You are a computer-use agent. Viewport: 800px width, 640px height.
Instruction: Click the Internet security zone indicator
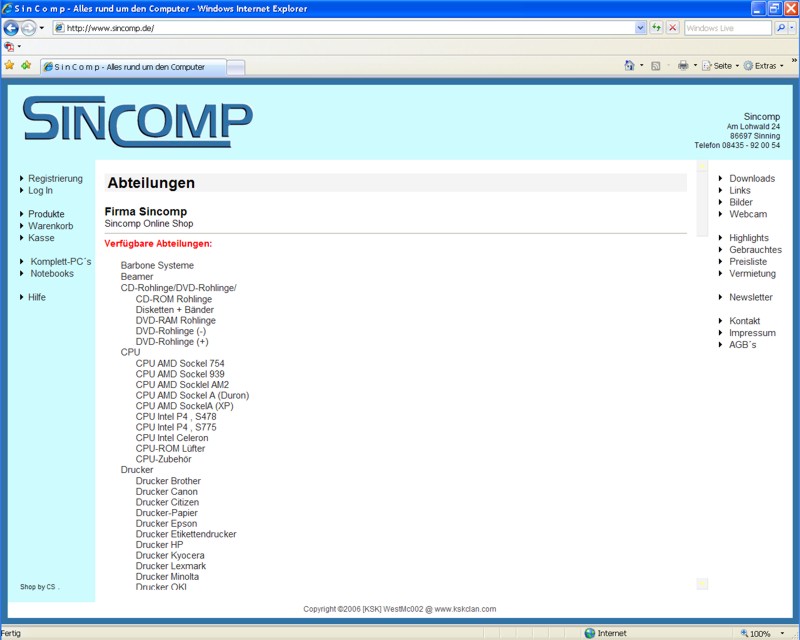[x=606, y=633]
